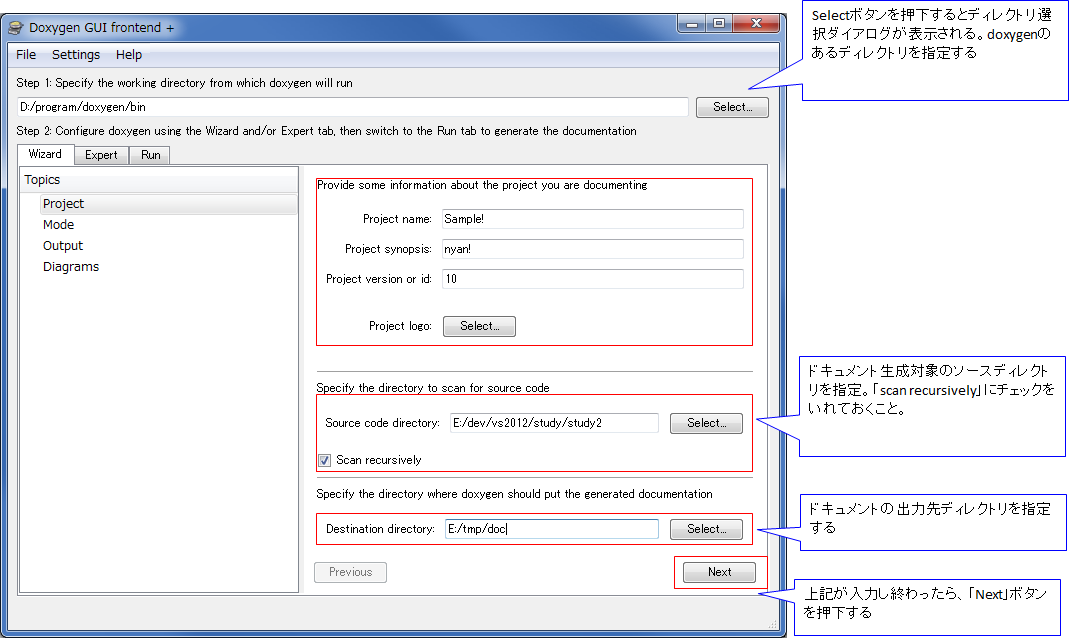Toggle the Scan recursively checkbox
The height and width of the screenshot is (638, 1069).
[325, 460]
